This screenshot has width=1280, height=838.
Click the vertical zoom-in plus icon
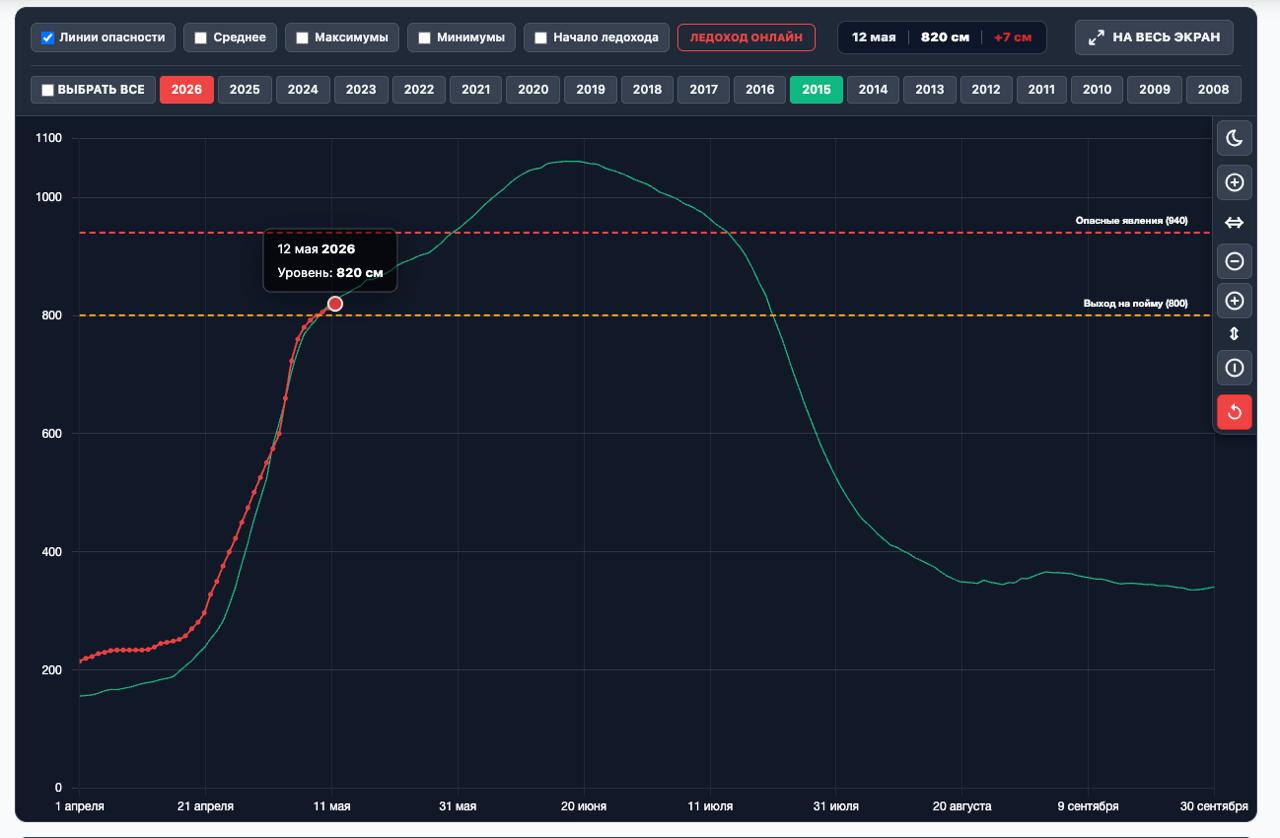pyautogui.click(x=1234, y=301)
